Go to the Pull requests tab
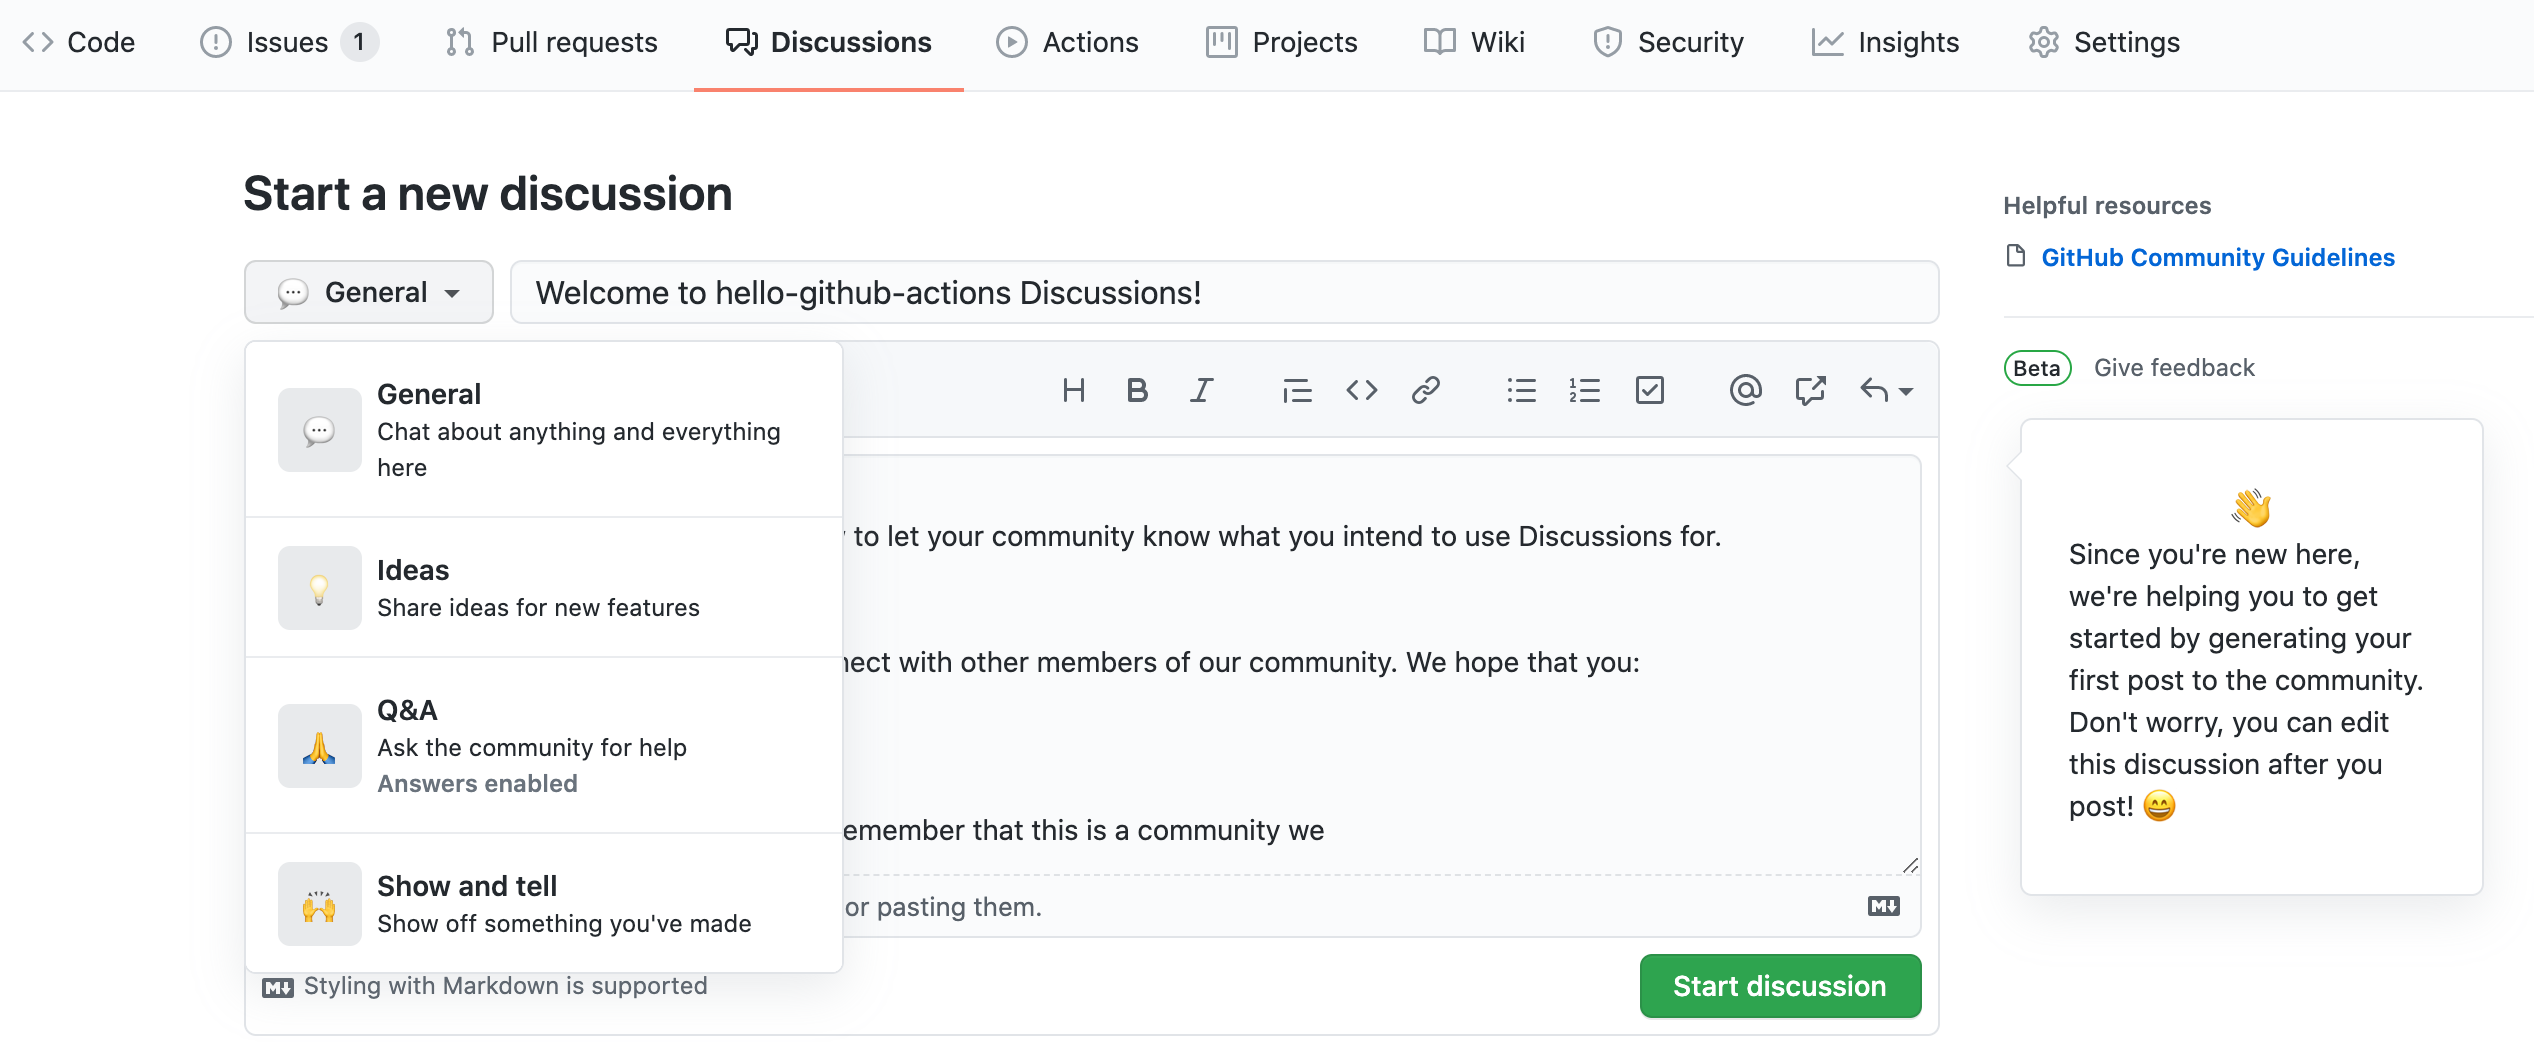 click(x=551, y=42)
